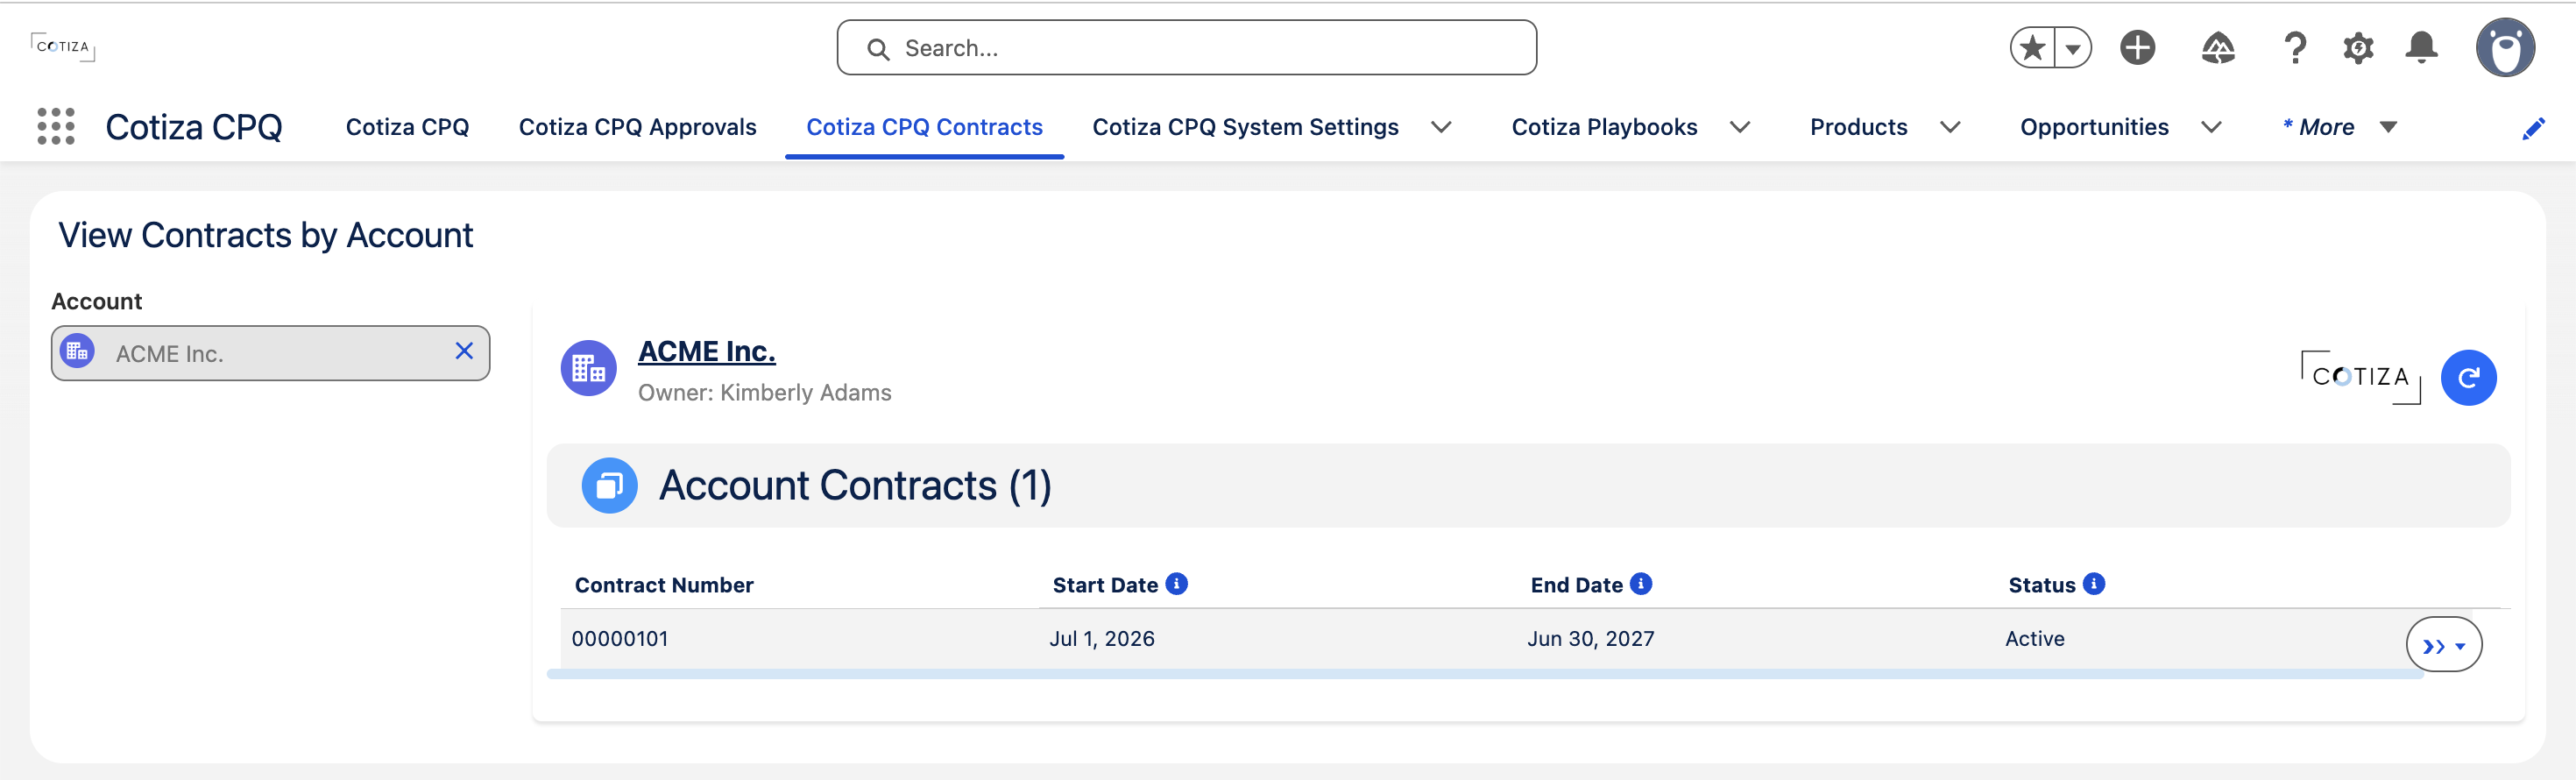Open the ACME Inc. account link

(x=706, y=351)
